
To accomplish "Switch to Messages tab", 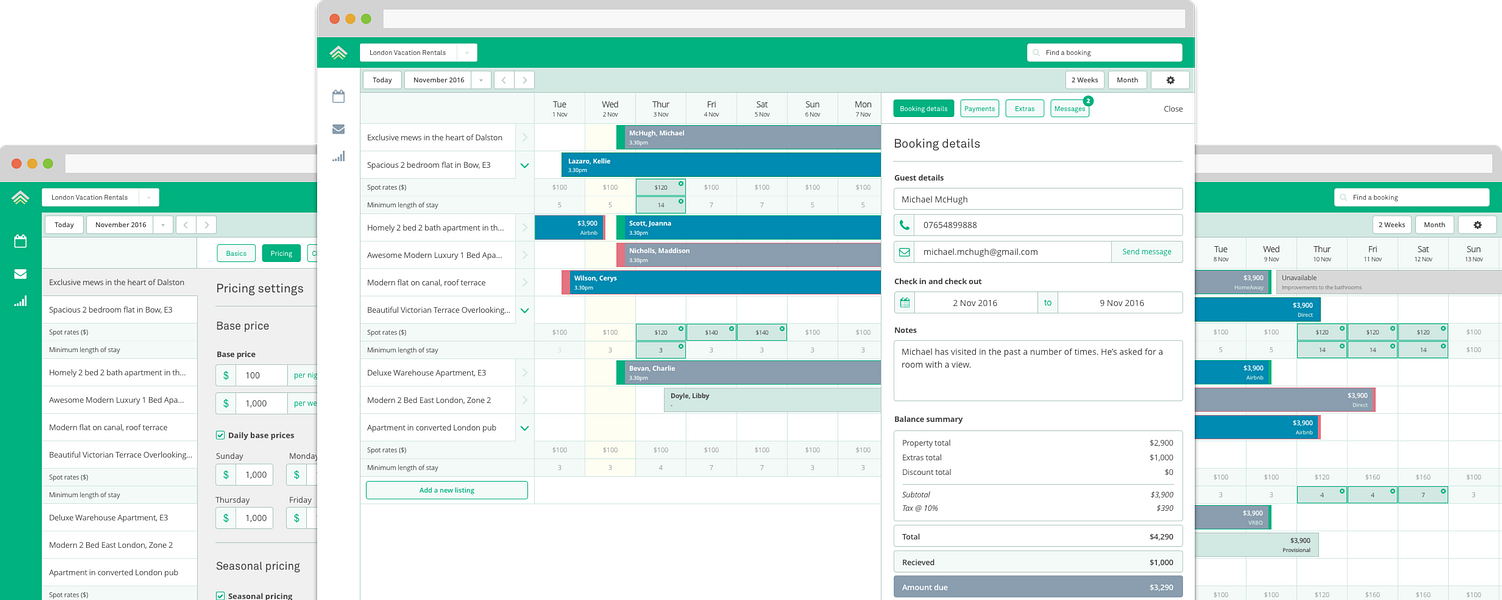I will tap(1069, 108).
